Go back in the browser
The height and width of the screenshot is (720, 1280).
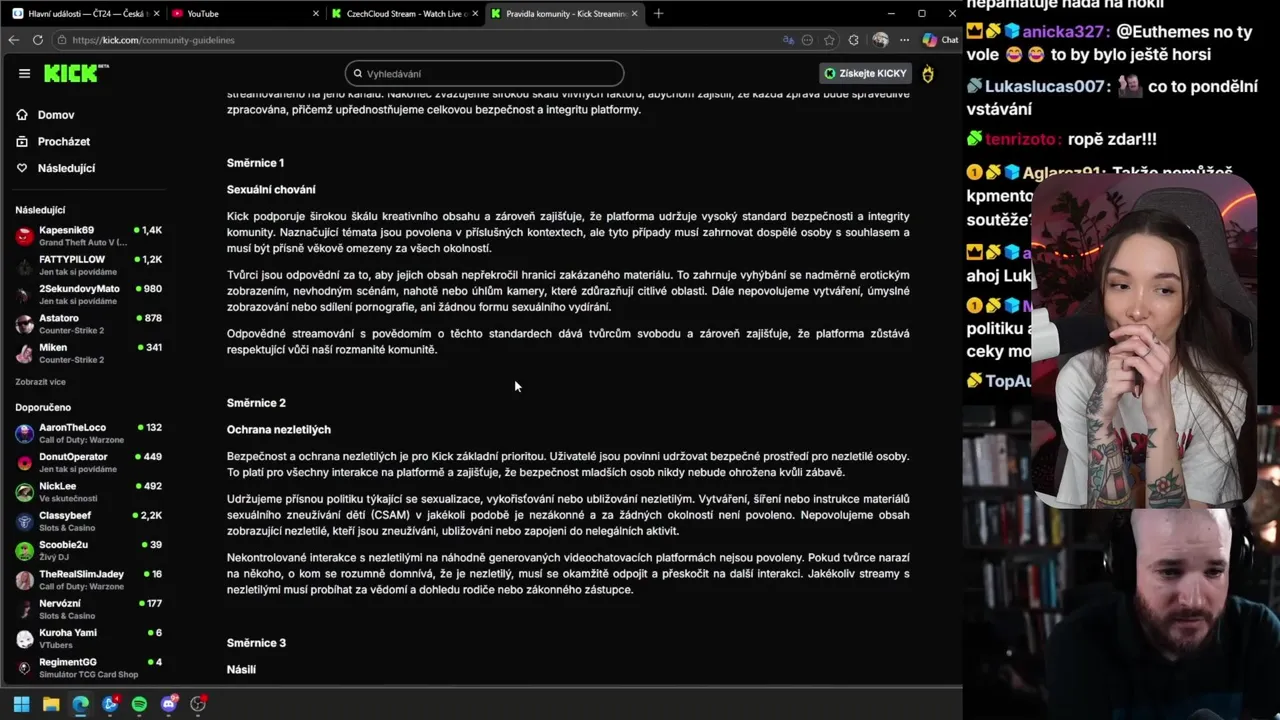click(x=13, y=40)
